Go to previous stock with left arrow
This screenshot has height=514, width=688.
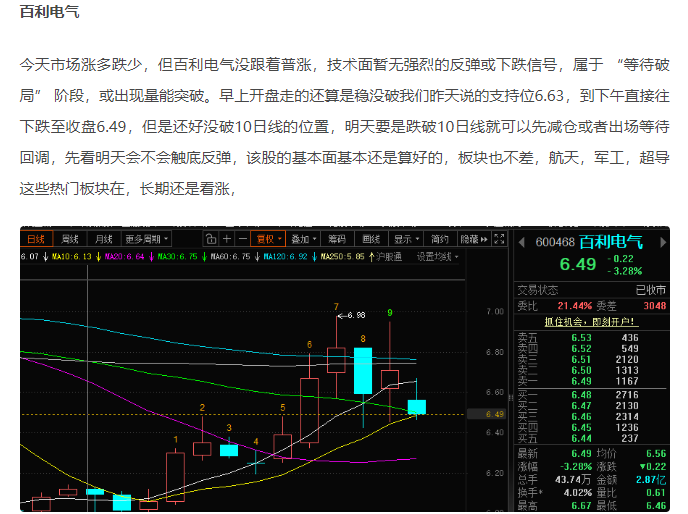pos(522,242)
